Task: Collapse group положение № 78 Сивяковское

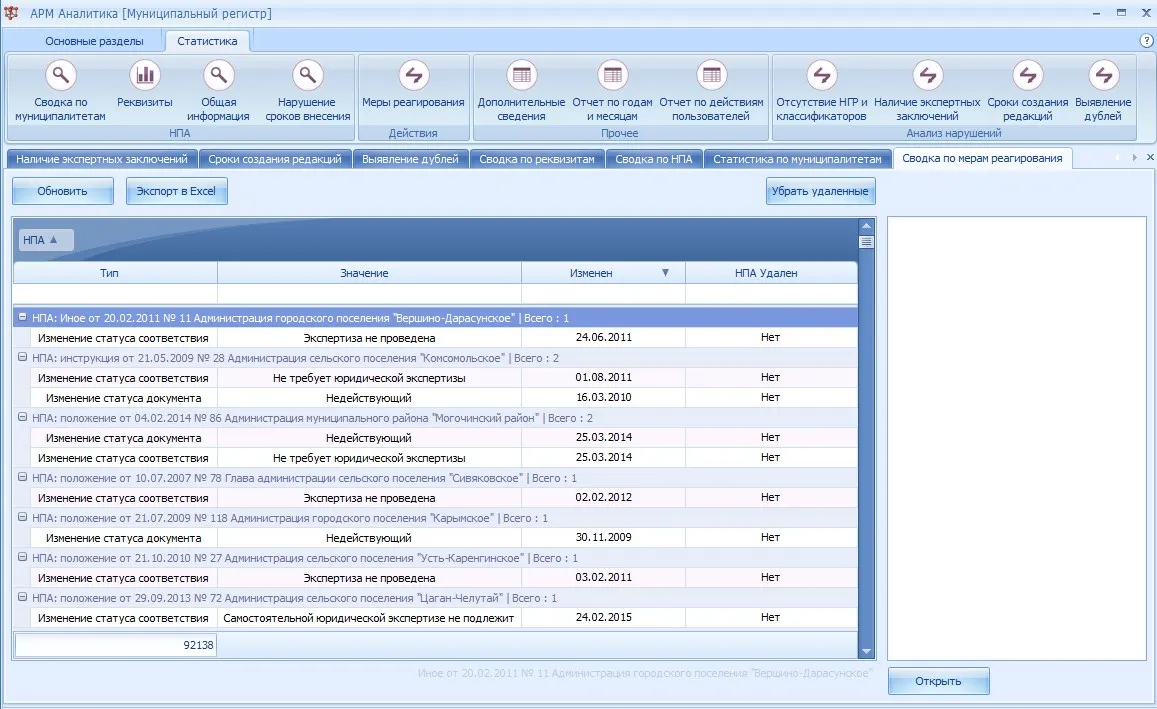Action: [22, 477]
